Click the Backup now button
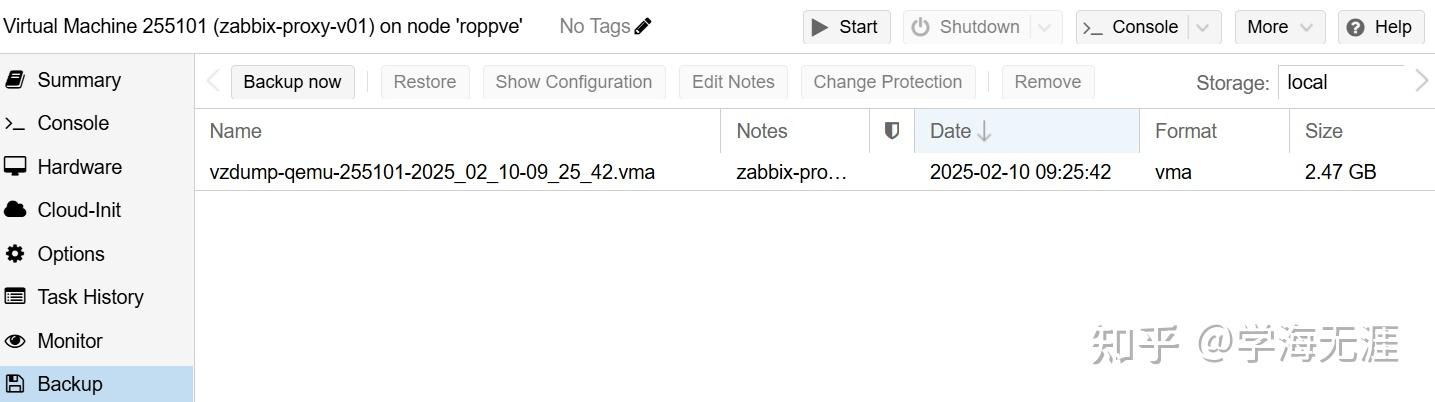 click(x=292, y=82)
